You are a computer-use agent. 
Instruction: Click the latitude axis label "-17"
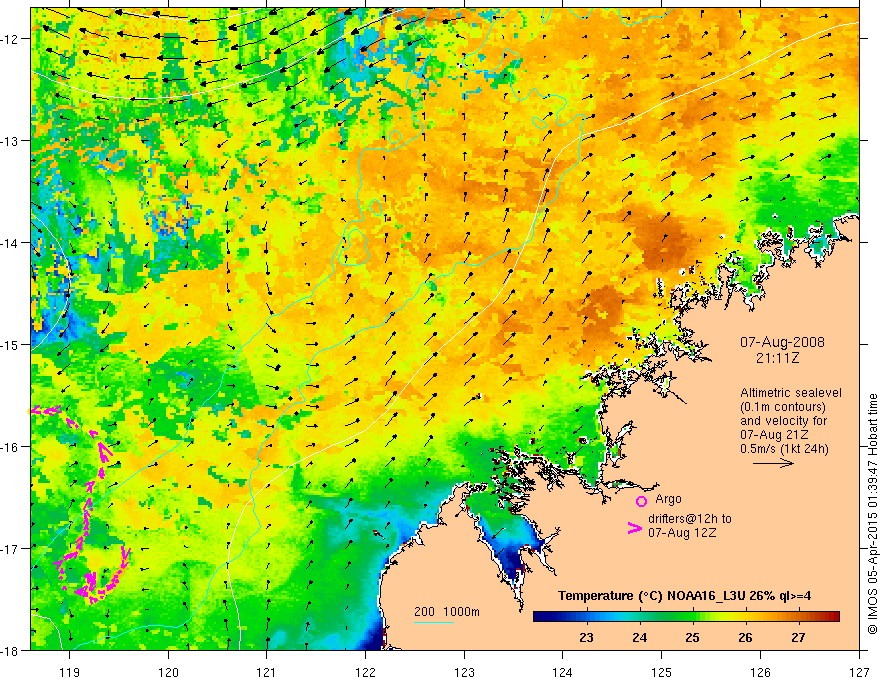click(11, 549)
